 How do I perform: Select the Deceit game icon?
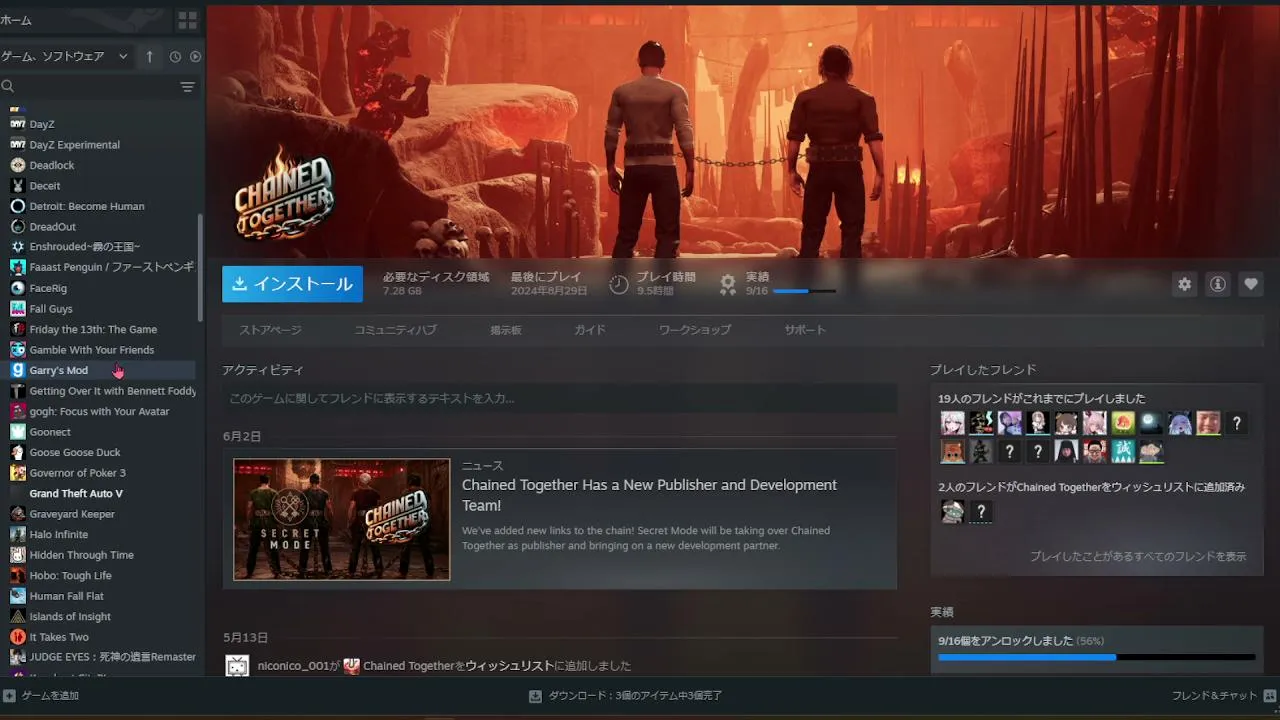(x=17, y=186)
